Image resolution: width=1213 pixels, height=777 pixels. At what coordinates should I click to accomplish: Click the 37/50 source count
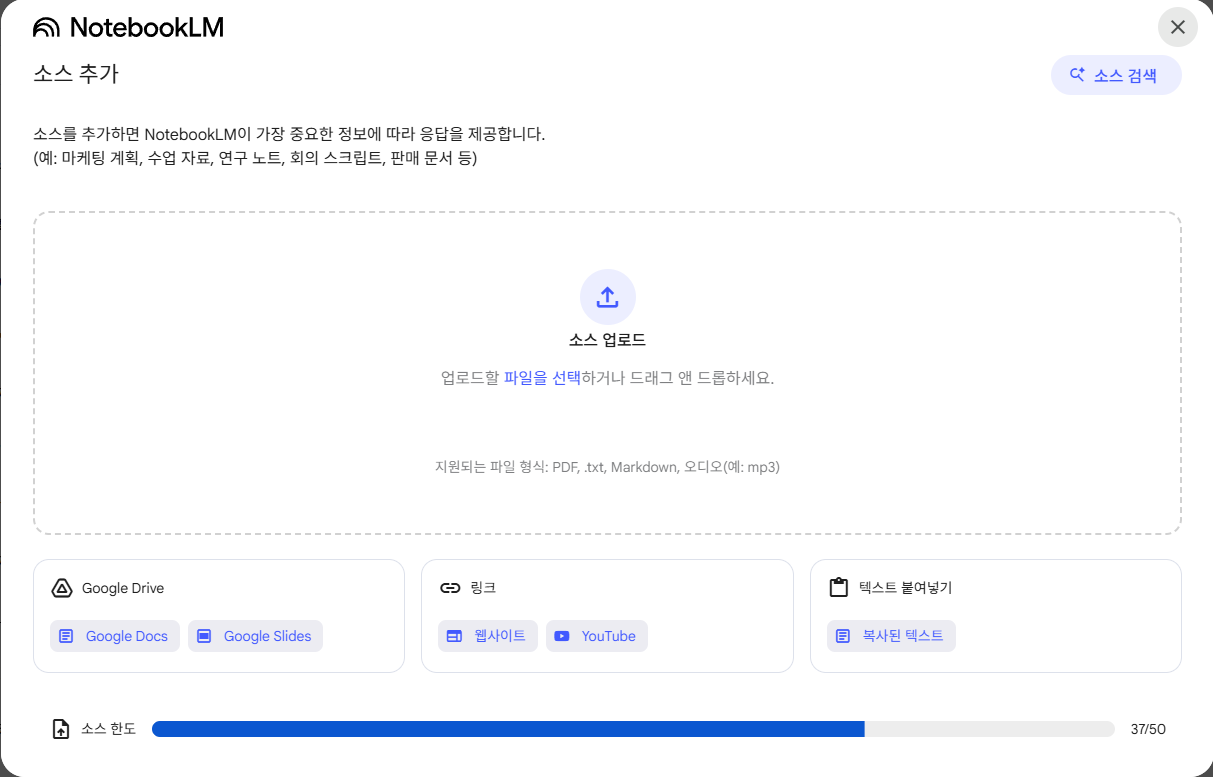[1148, 729]
